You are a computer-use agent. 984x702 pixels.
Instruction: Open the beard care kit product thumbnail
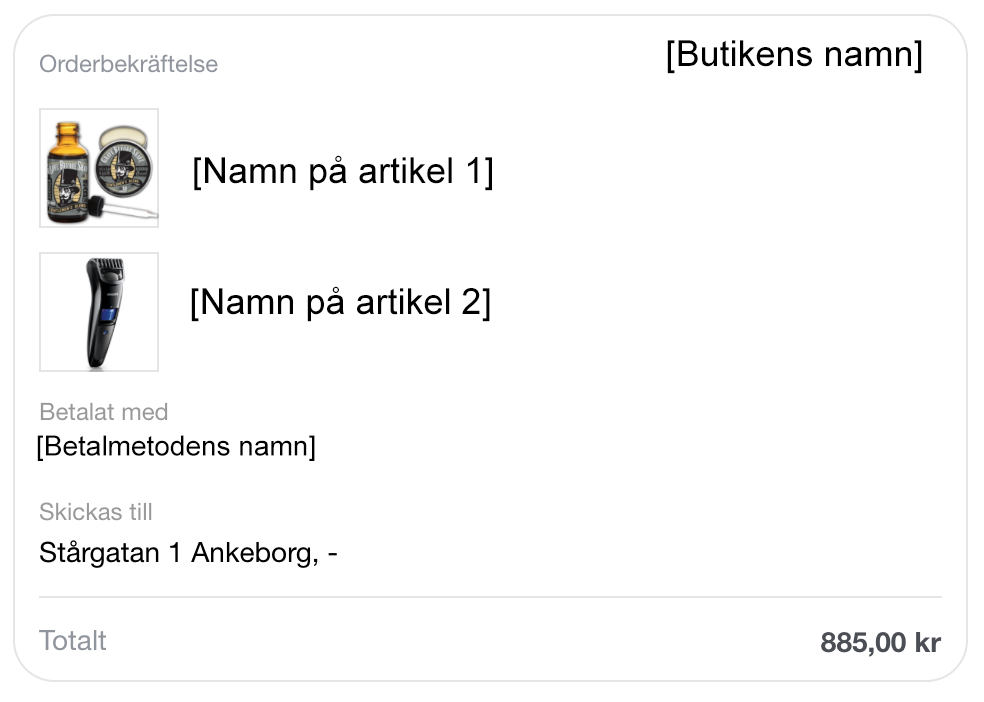point(99,168)
